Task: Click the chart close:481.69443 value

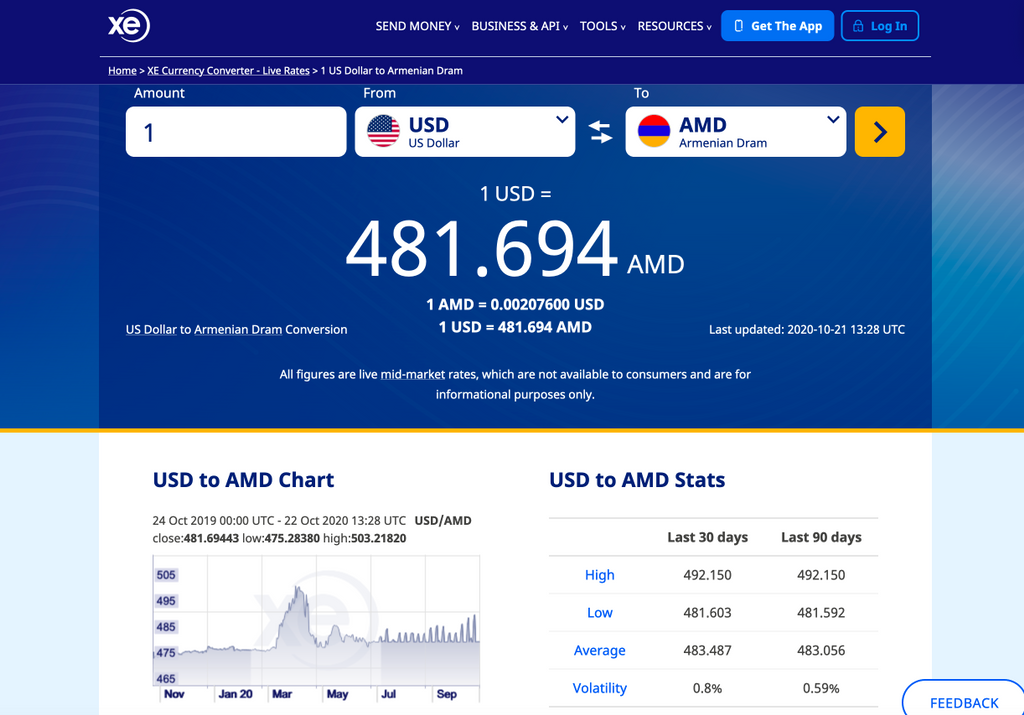Action: (x=196, y=539)
